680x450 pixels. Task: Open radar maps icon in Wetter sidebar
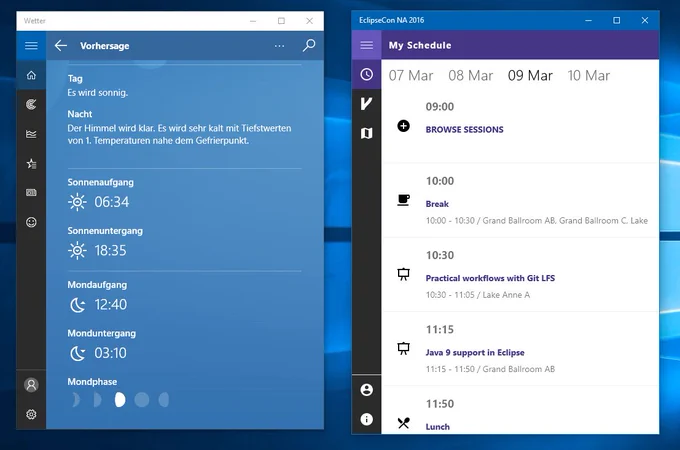31,104
